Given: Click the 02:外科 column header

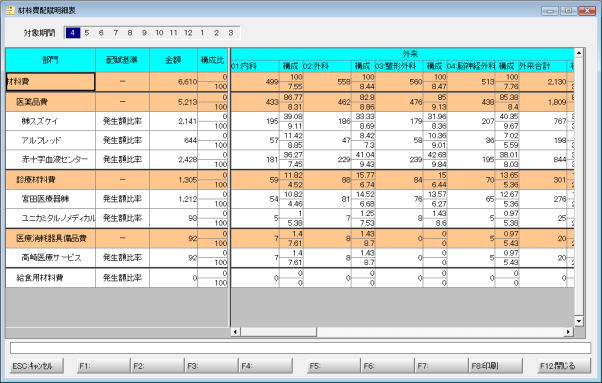Looking at the screenshot, I should (327, 66).
